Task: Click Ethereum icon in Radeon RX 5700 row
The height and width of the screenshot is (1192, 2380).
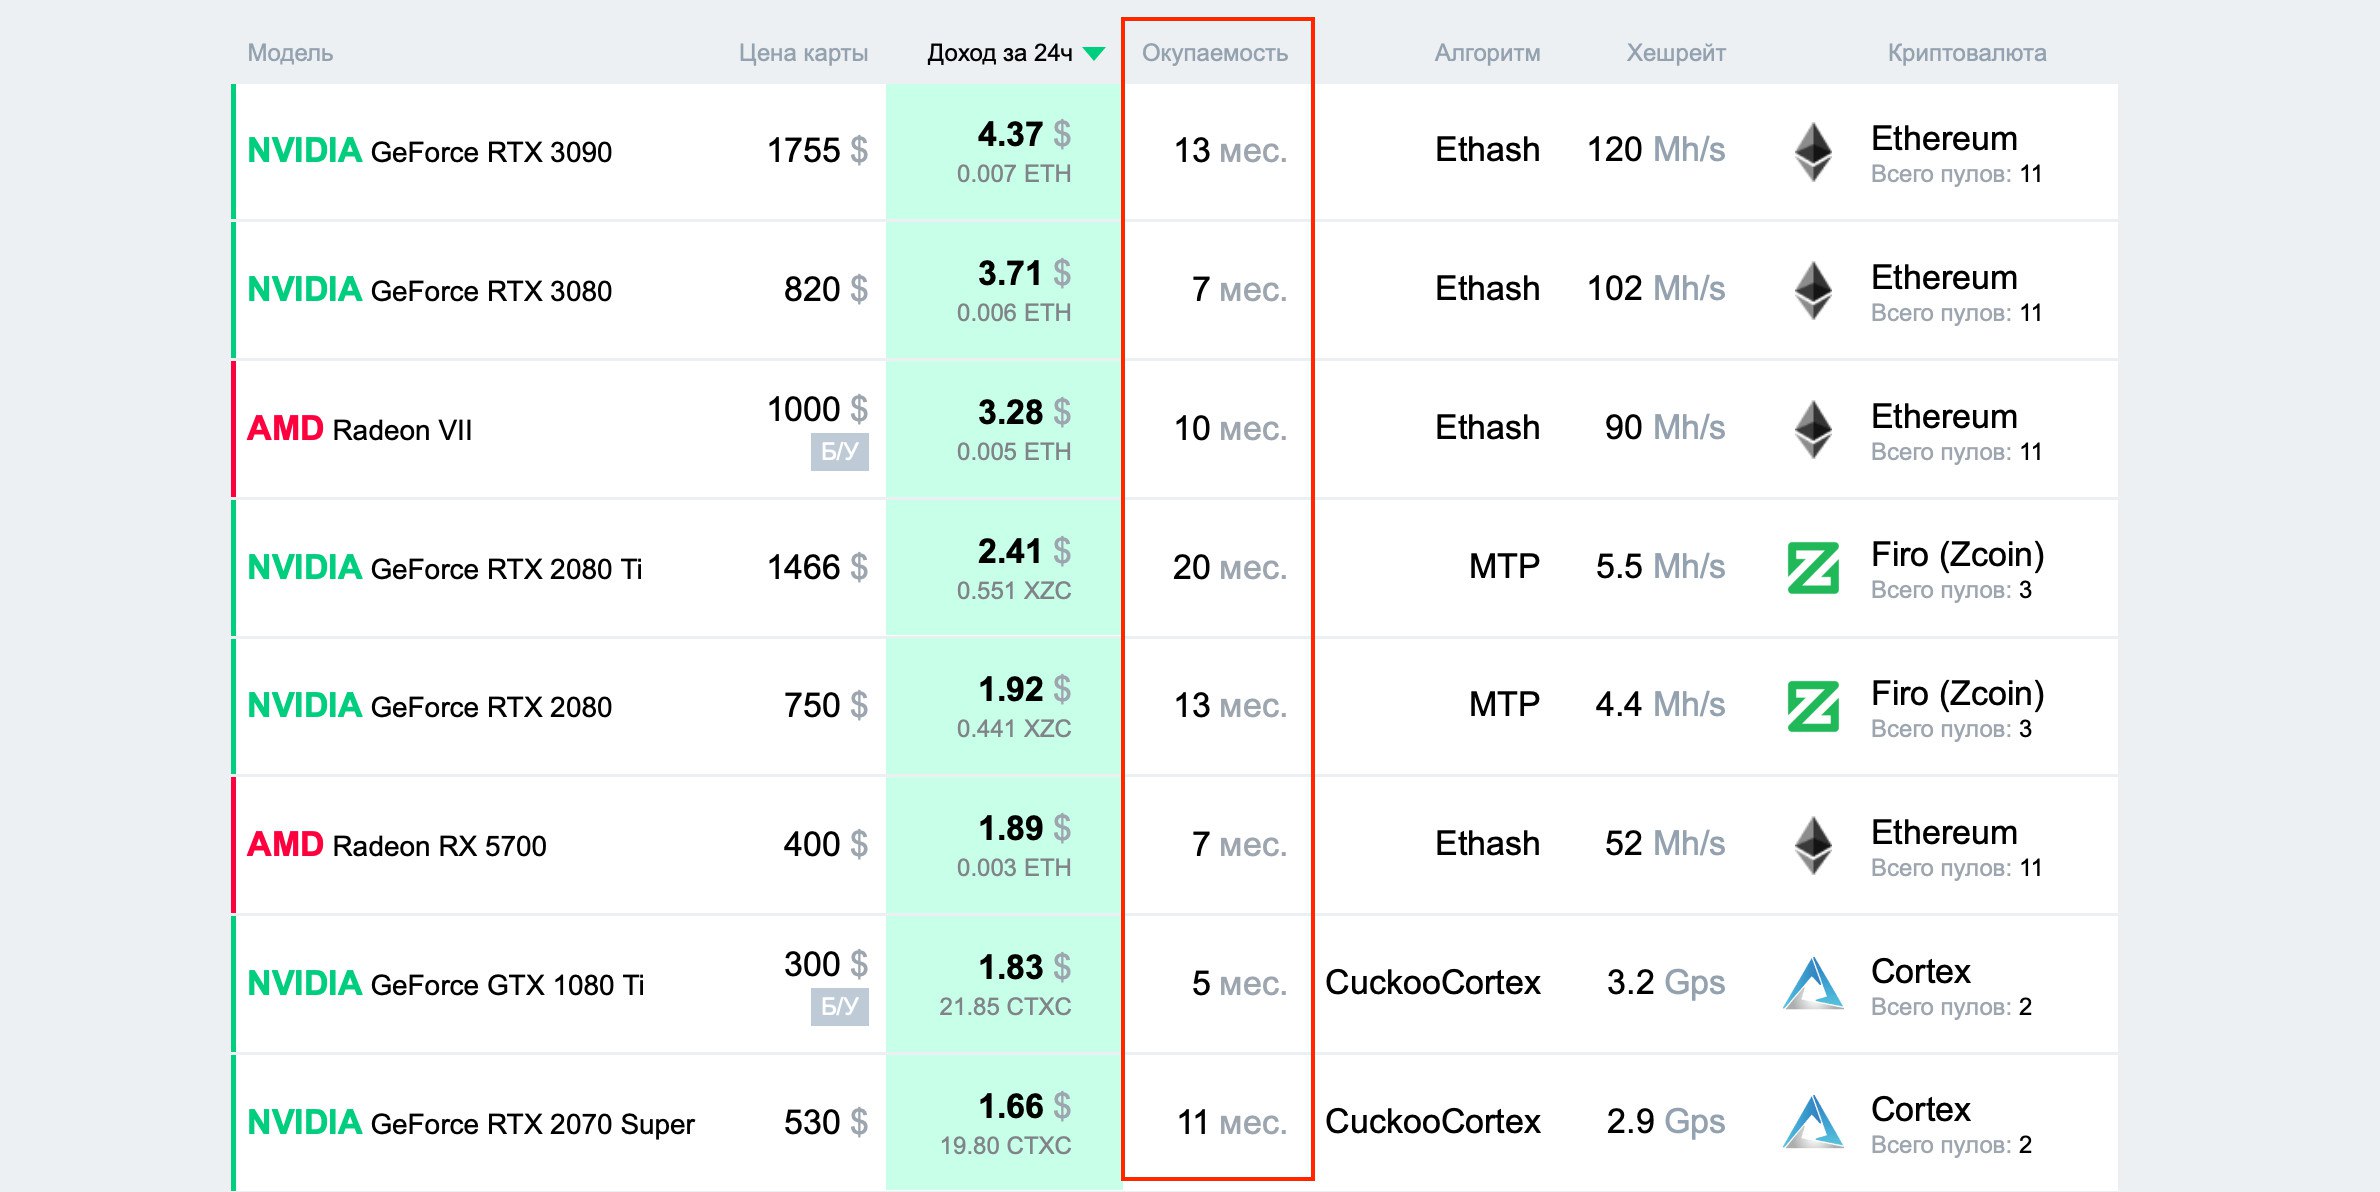Action: pos(1813,846)
